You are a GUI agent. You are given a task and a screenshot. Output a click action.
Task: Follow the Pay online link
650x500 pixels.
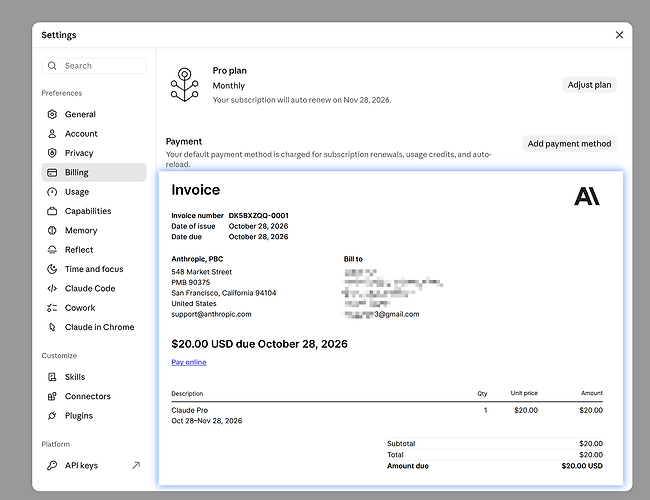click(189, 362)
